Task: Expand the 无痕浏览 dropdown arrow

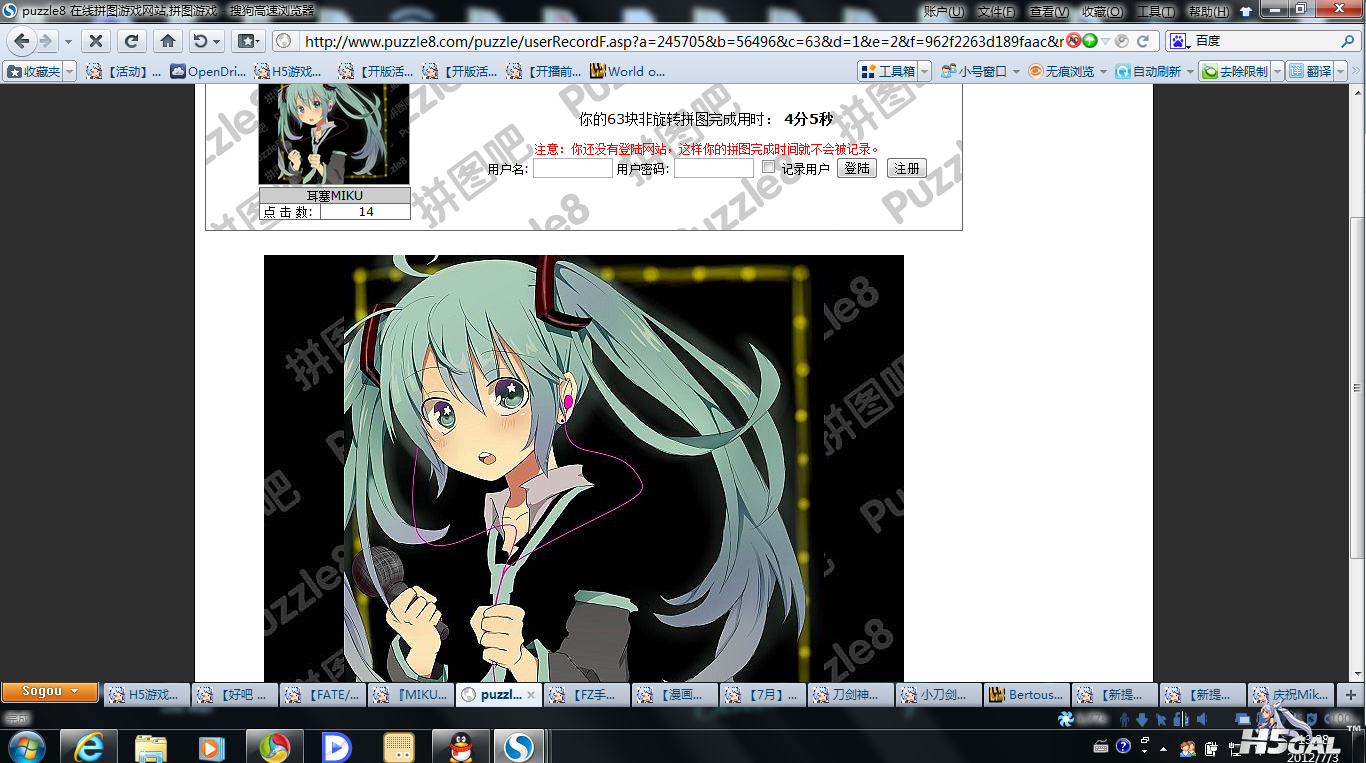Action: [x=1104, y=72]
